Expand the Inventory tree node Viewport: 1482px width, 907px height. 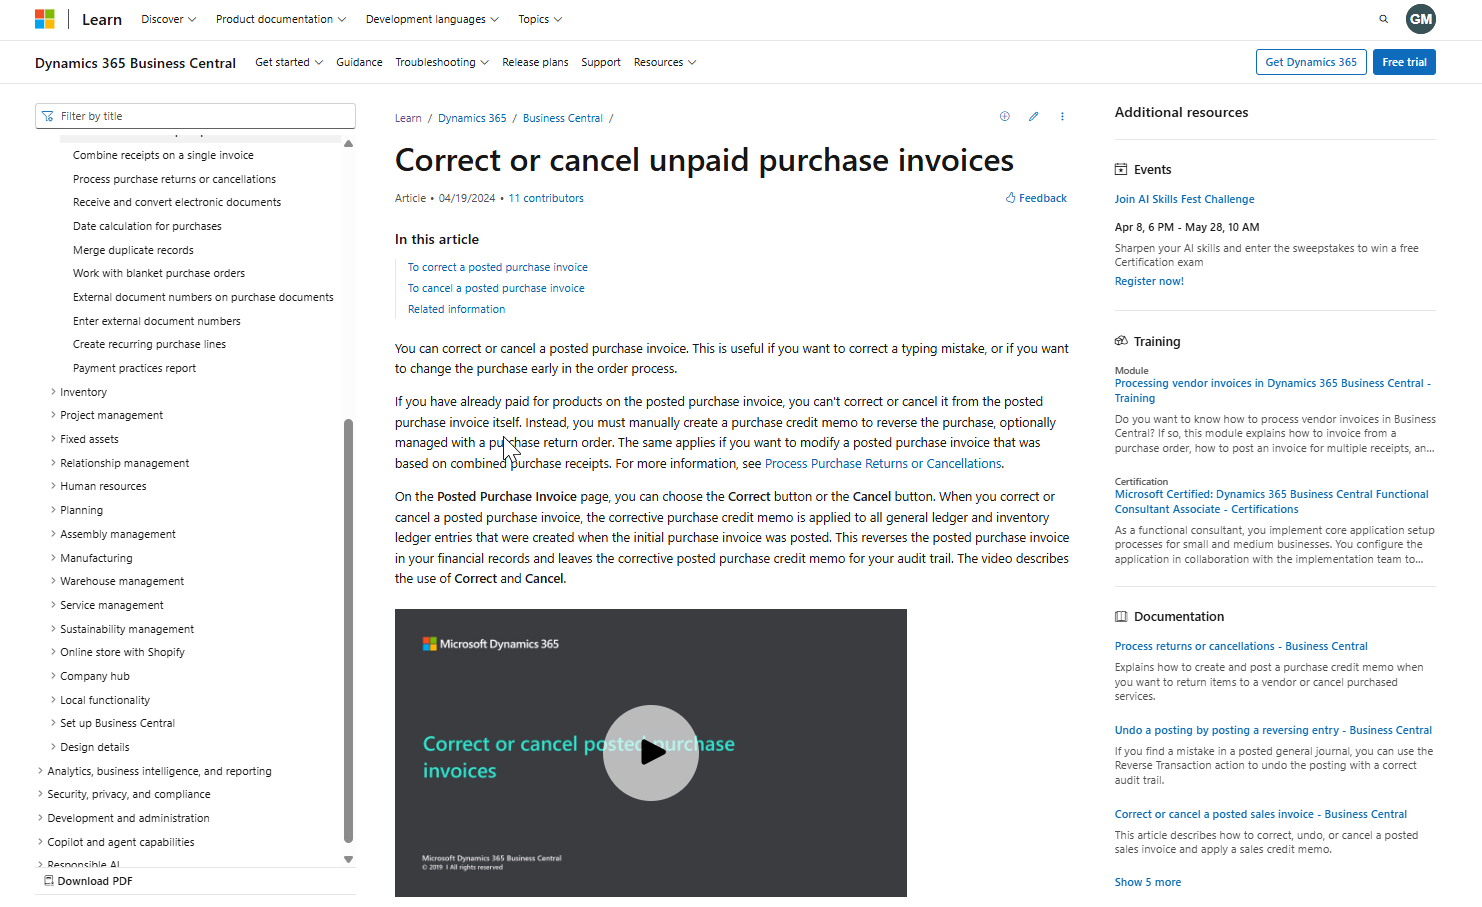pos(54,392)
